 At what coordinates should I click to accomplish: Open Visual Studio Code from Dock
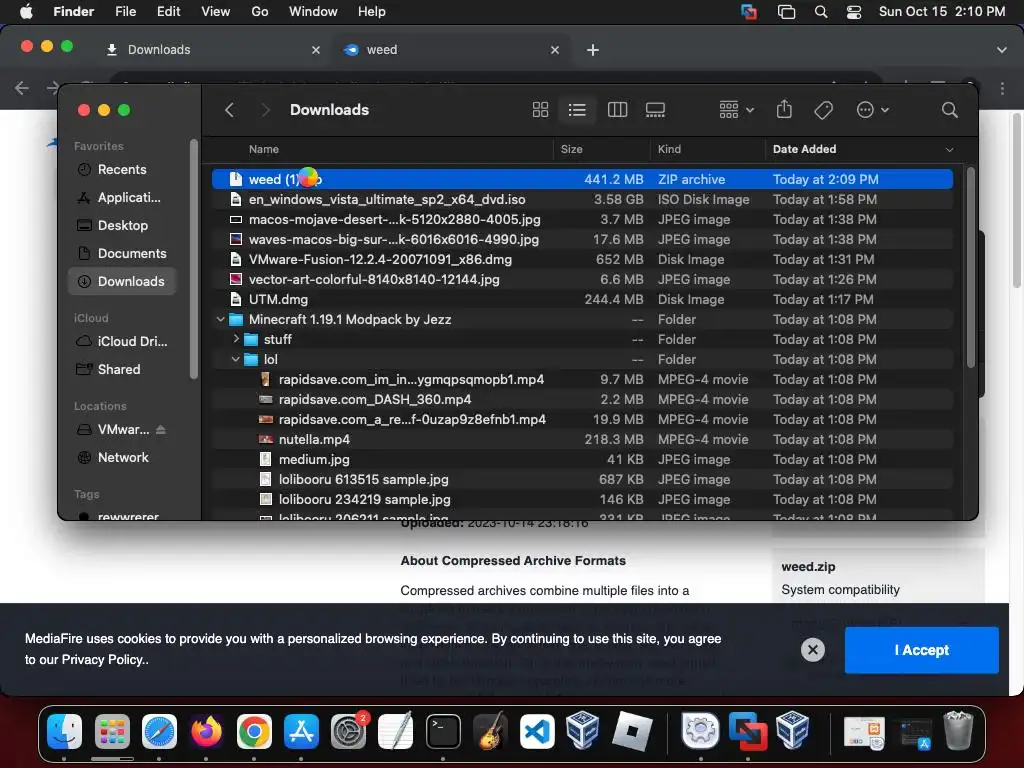click(537, 731)
